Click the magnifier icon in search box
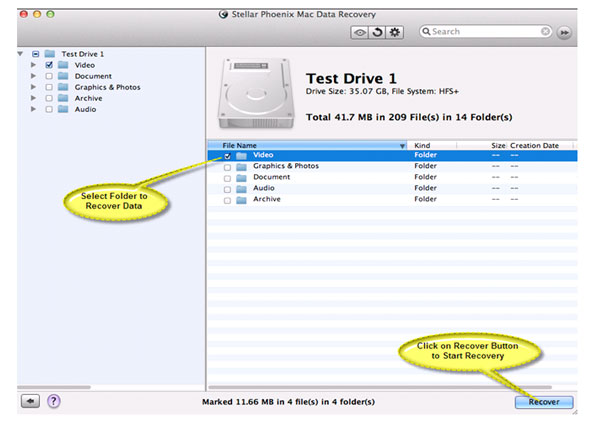Image resolution: width=590 pixels, height=421 pixels. pyautogui.click(x=426, y=32)
